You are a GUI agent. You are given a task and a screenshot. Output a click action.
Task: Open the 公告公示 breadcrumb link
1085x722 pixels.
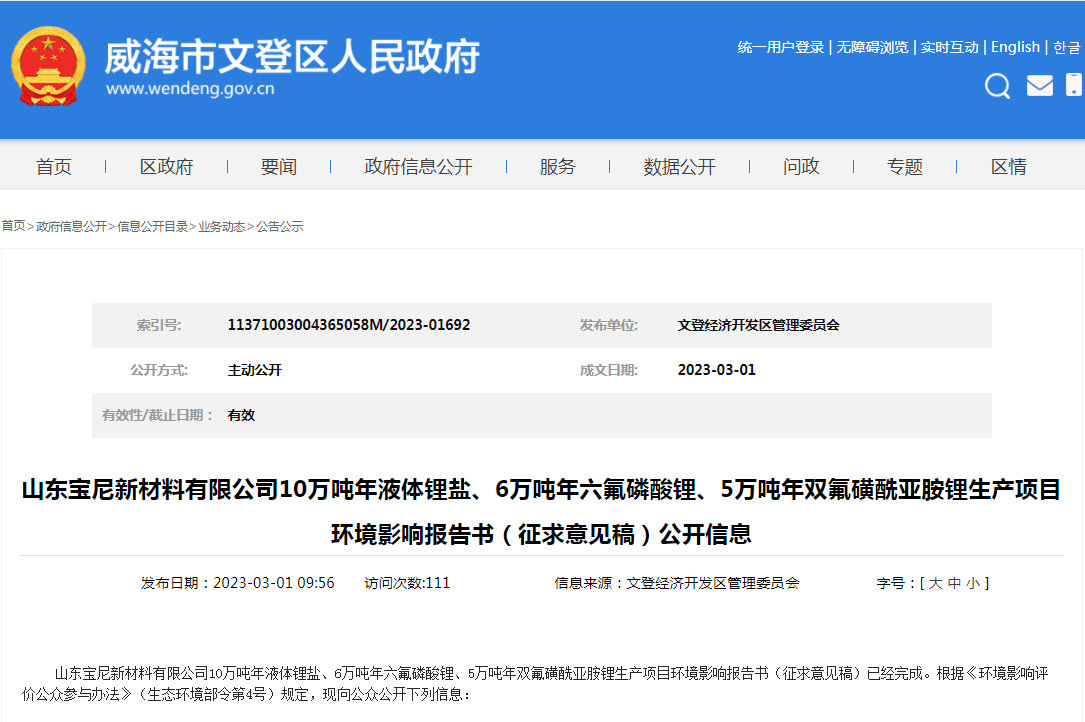pos(280,227)
